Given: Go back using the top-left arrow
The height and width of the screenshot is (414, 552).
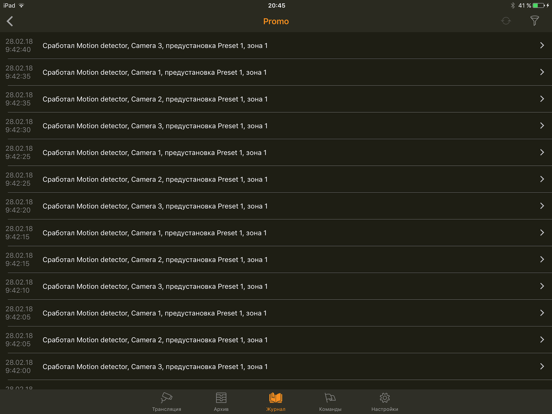Looking at the screenshot, I should pos(10,21).
